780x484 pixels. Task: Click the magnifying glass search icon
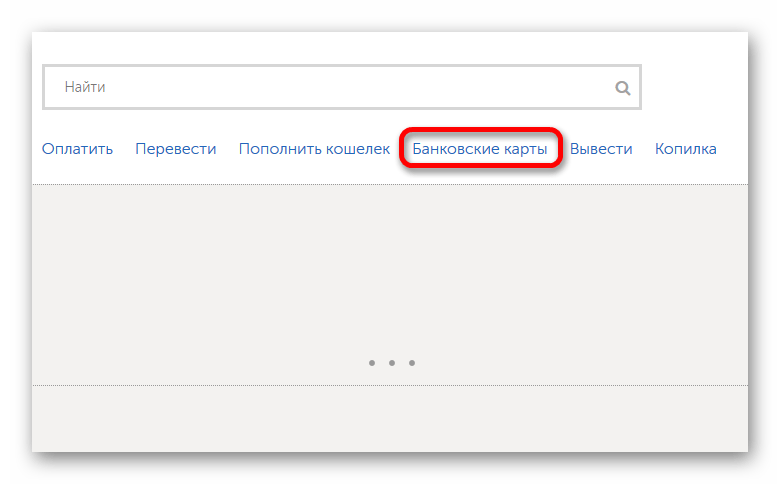point(622,88)
